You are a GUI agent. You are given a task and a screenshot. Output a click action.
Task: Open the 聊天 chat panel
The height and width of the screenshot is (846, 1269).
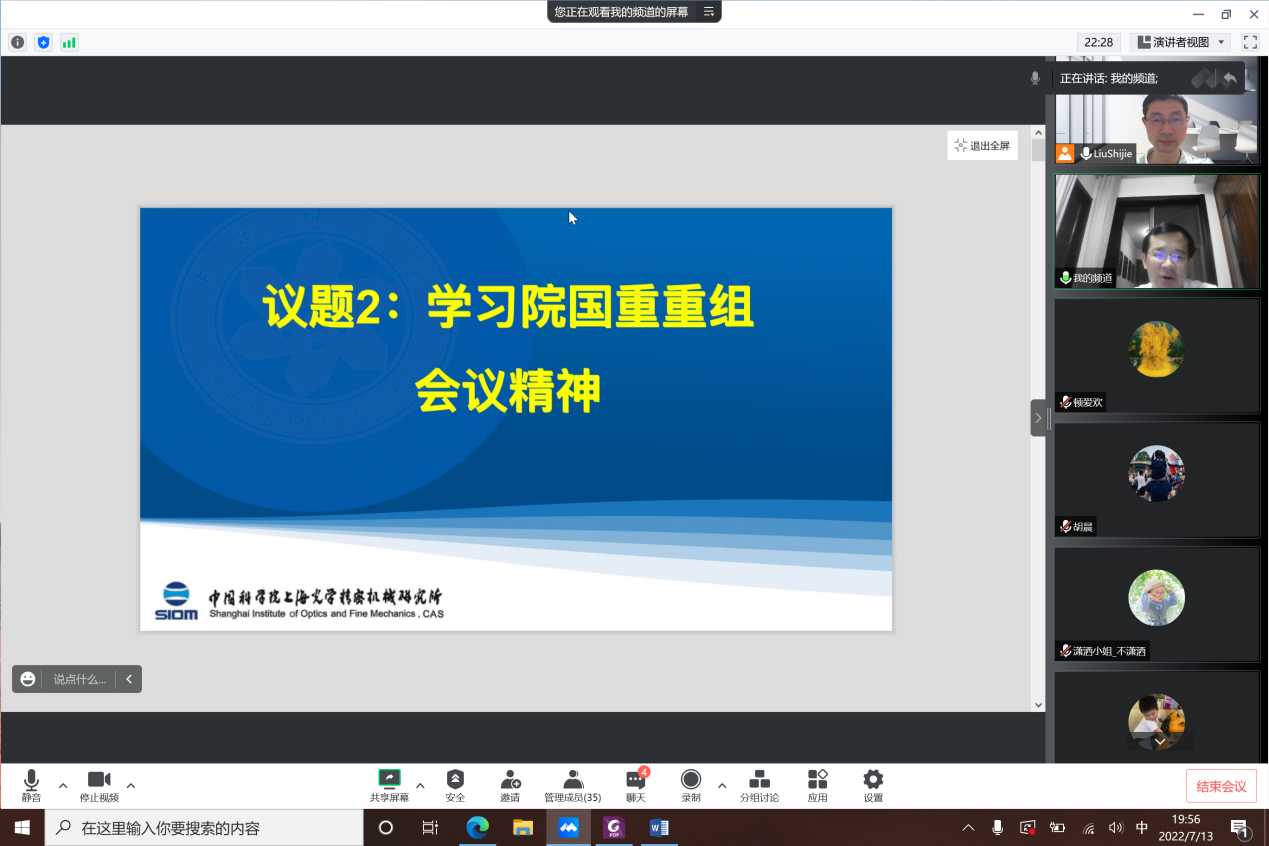point(635,785)
